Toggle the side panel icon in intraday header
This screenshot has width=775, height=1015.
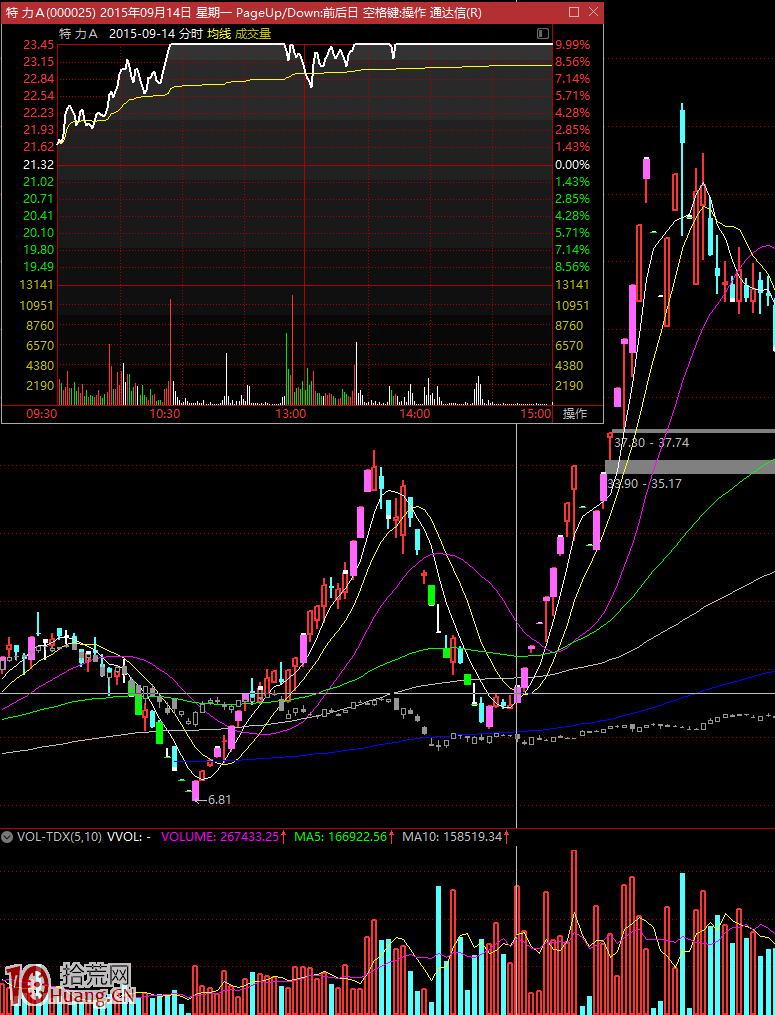pos(543,34)
